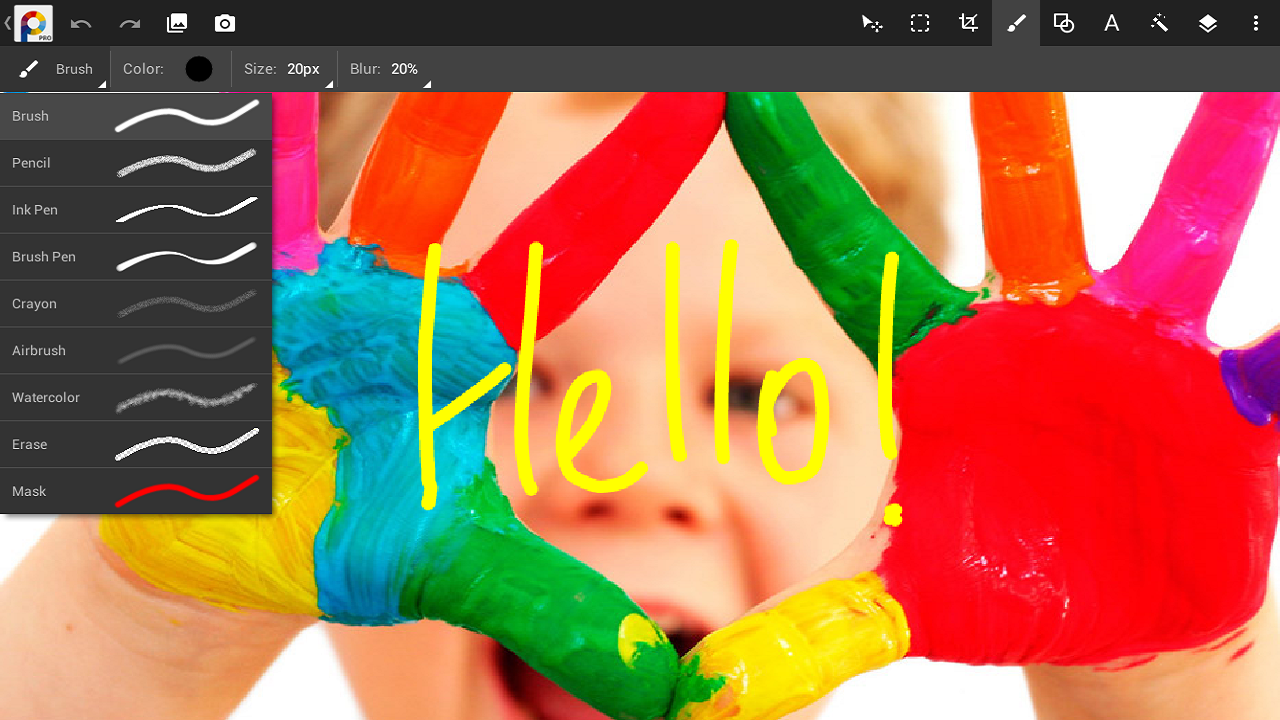This screenshot has height=720, width=1280.
Task: Select the Crop tool
Action: point(967,23)
